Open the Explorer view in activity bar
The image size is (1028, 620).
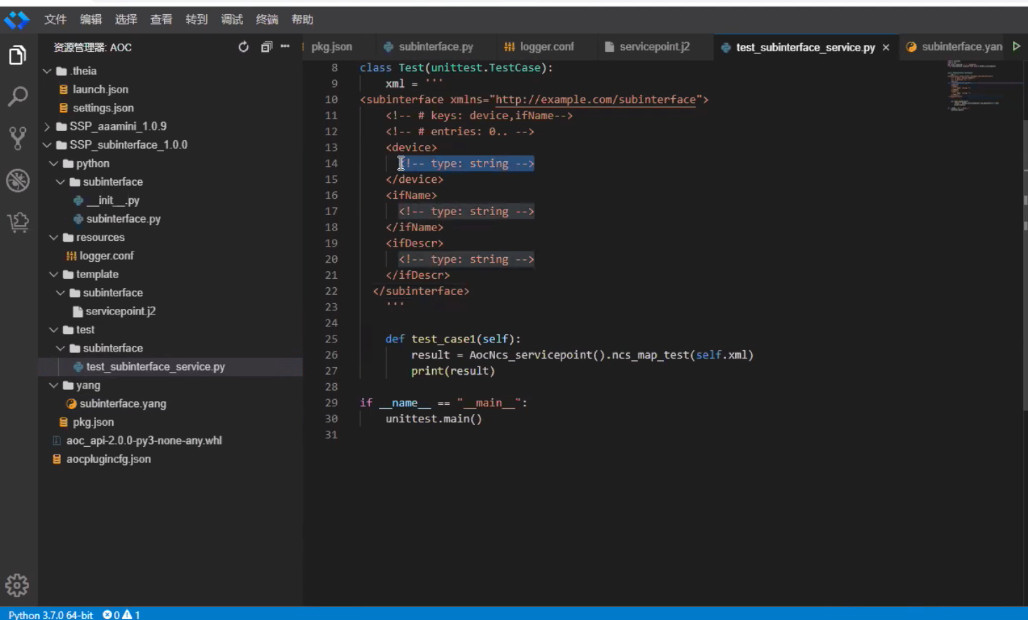tap(17, 56)
